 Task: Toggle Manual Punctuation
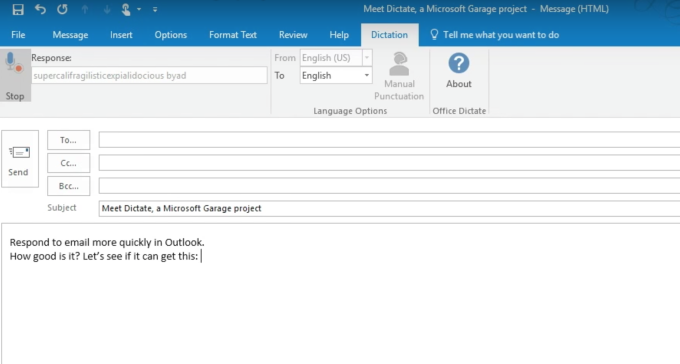[399, 76]
